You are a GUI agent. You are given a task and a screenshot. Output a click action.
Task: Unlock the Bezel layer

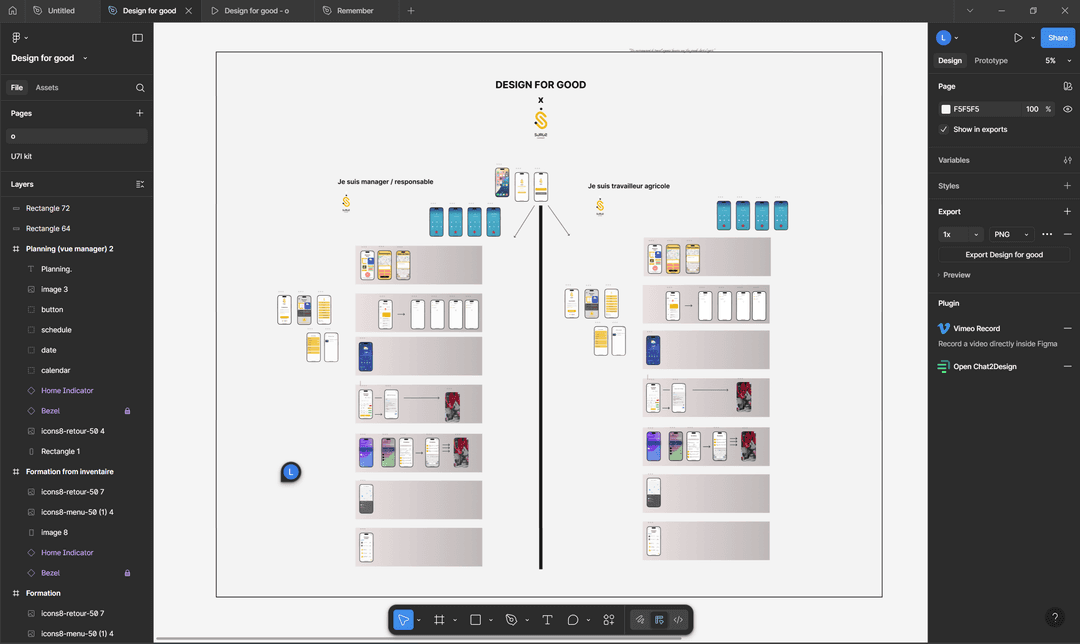pyautogui.click(x=126, y=410)
